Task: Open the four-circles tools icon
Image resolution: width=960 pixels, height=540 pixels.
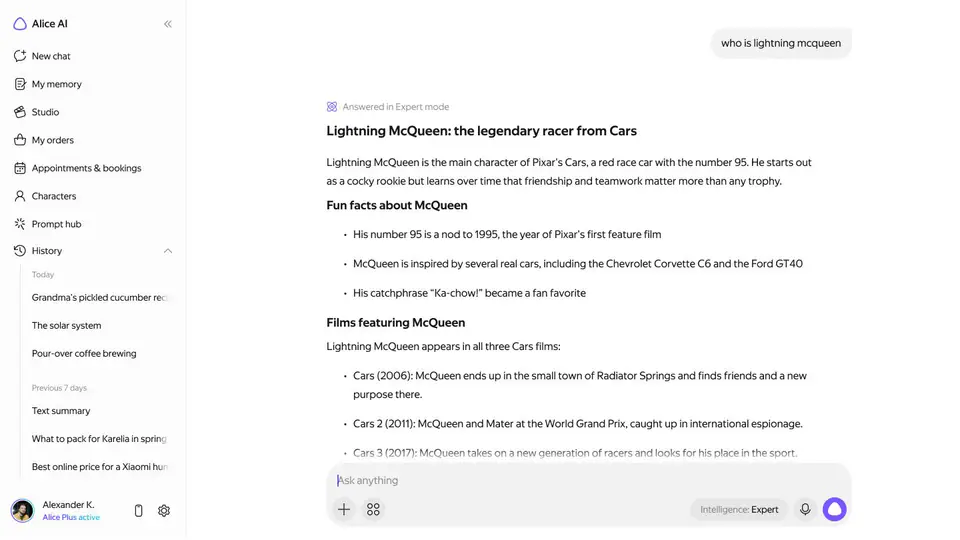Action: pyautogui.click(x=373, y=509)
